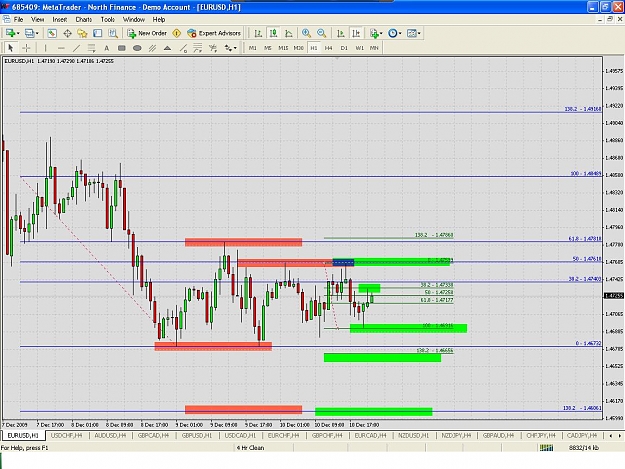625x469 pixels.
Task: Open the Help menu
Action: (159, 20)
